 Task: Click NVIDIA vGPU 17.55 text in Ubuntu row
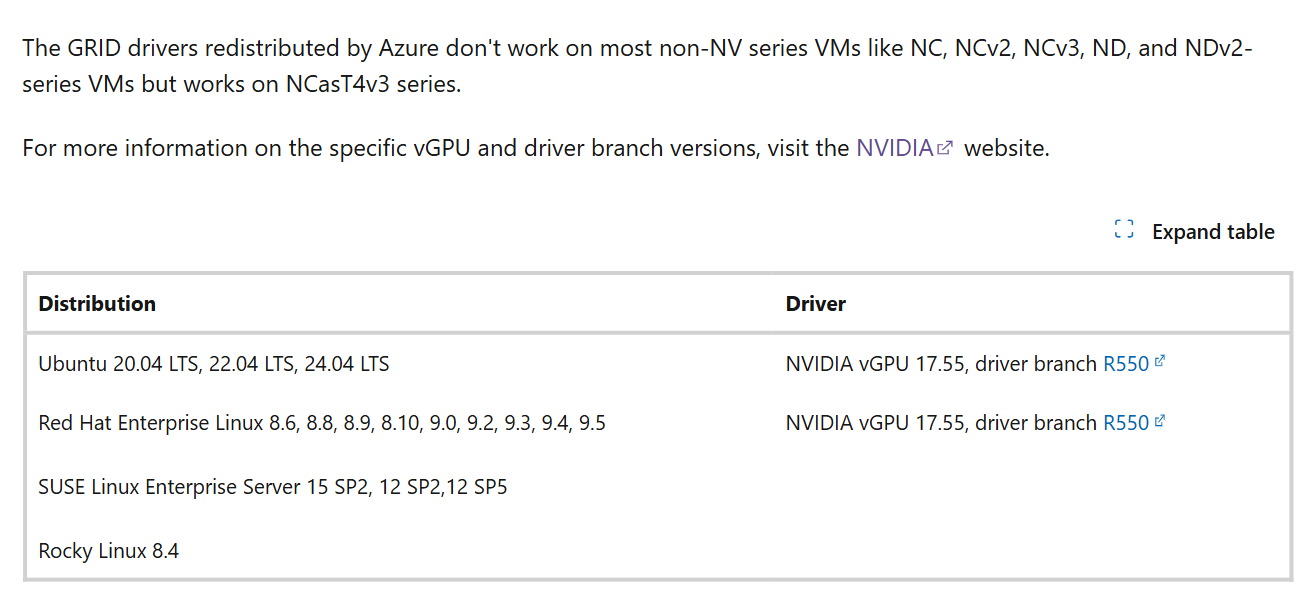tap(876, 364)
